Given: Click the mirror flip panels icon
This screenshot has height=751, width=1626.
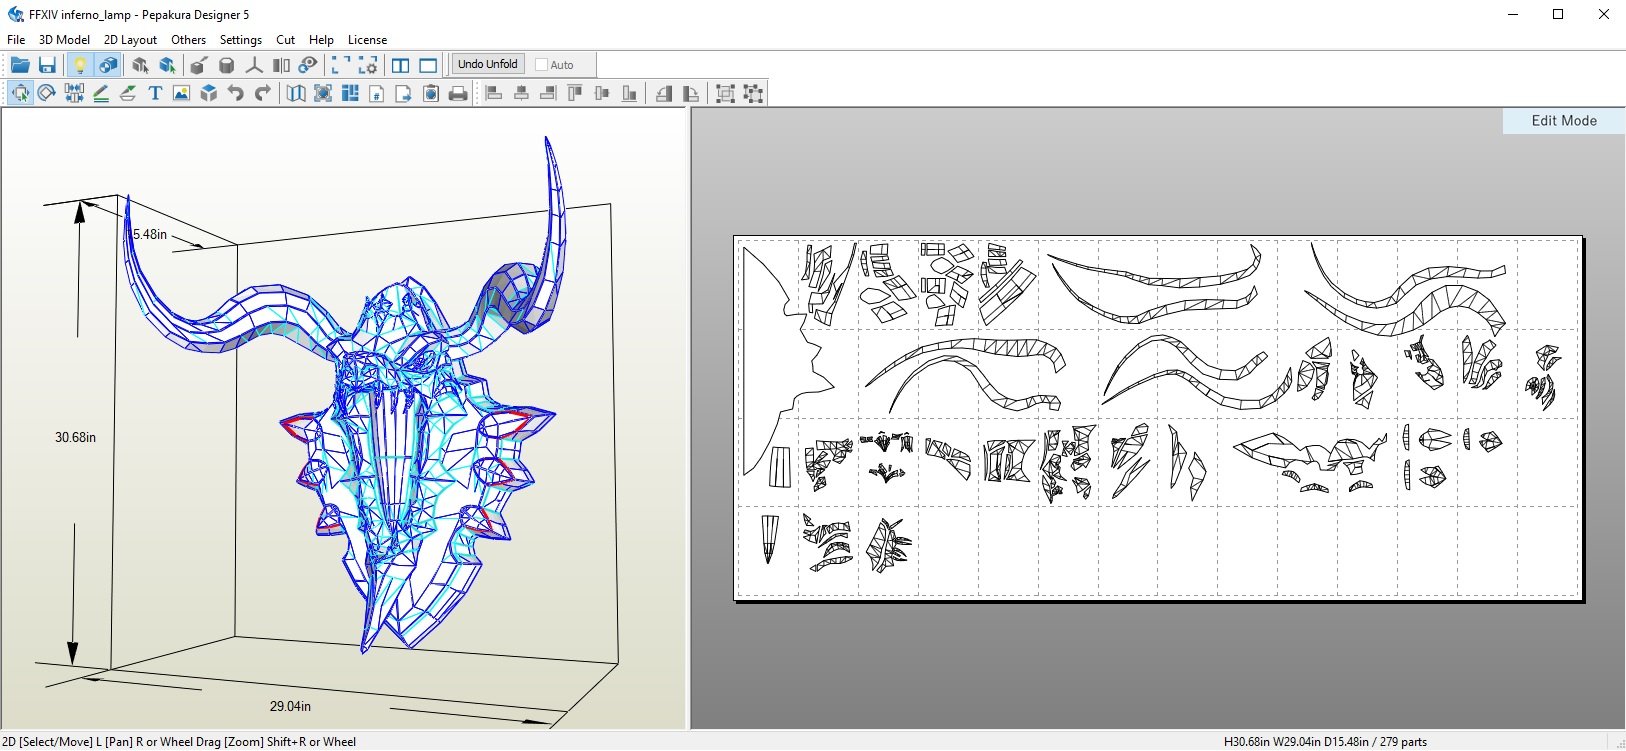Looking at the screenshot, I should coord(281,65).
